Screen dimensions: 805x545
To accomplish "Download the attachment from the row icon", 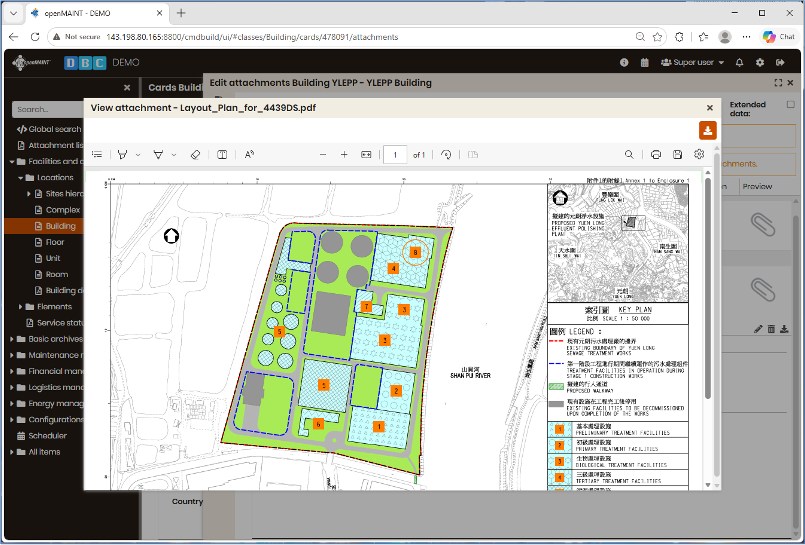I will pos(784,329).
